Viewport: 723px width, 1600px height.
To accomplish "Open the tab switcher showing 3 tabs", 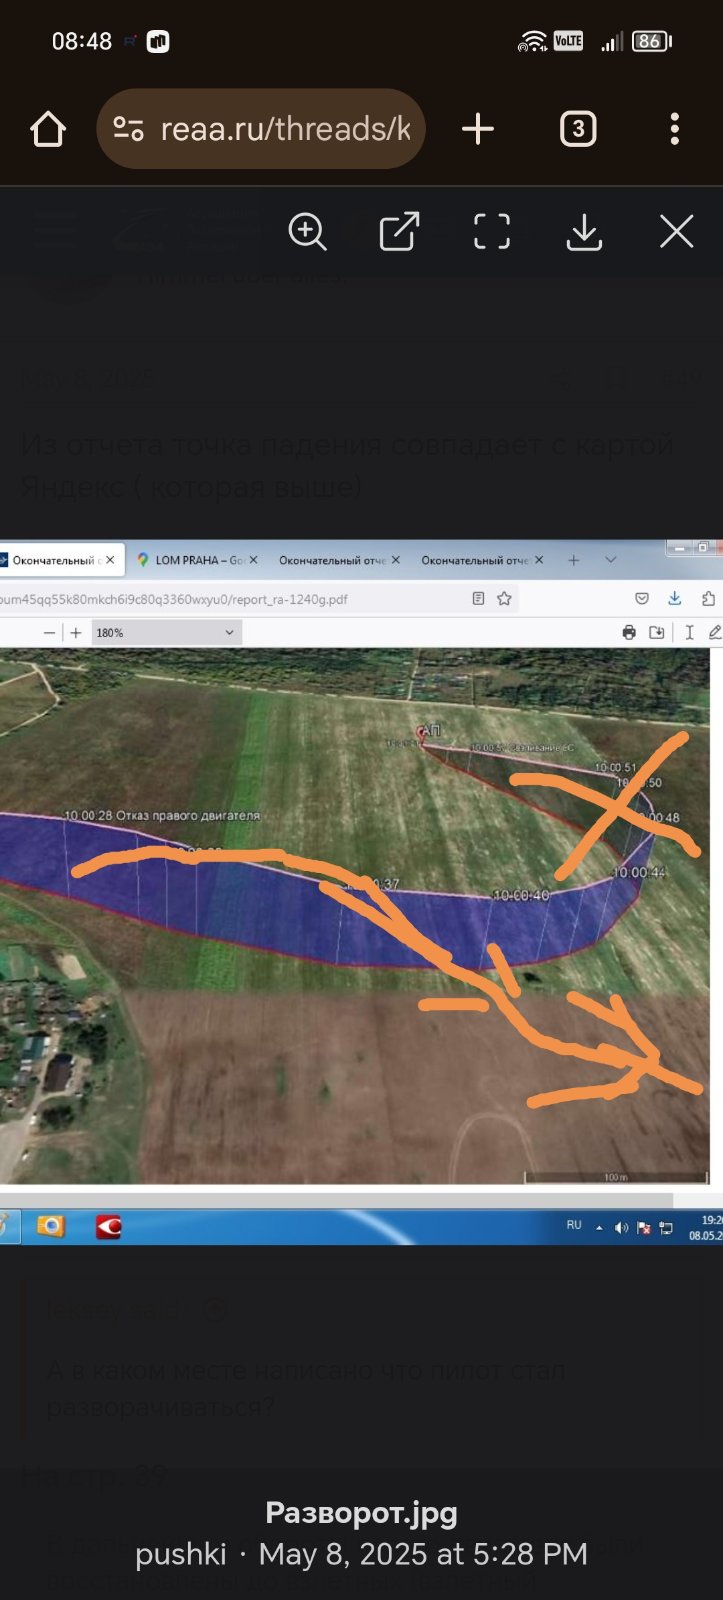I will [x=578, y=129].
